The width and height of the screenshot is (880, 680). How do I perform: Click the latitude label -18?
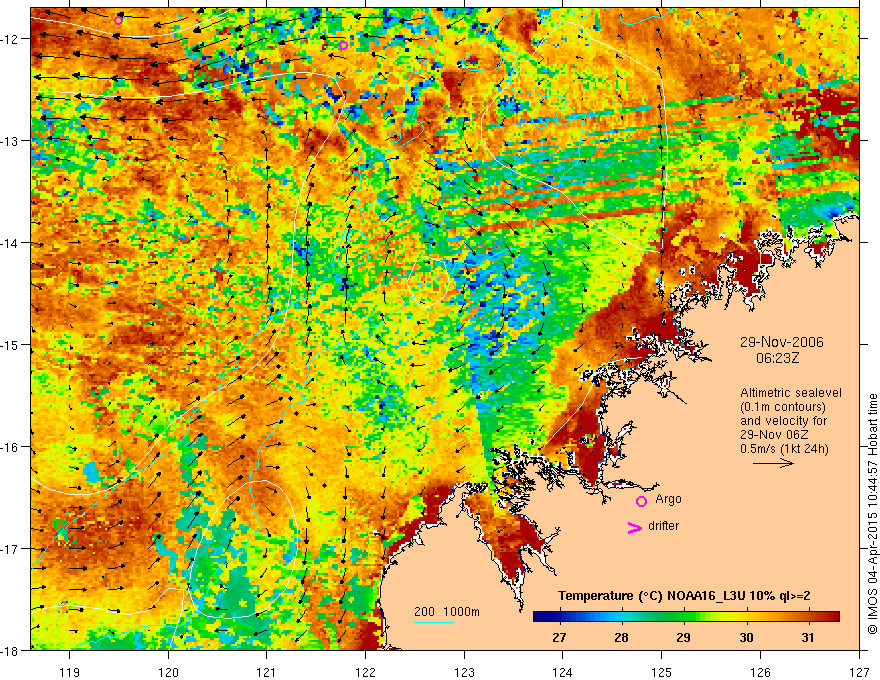pos(11,650)
